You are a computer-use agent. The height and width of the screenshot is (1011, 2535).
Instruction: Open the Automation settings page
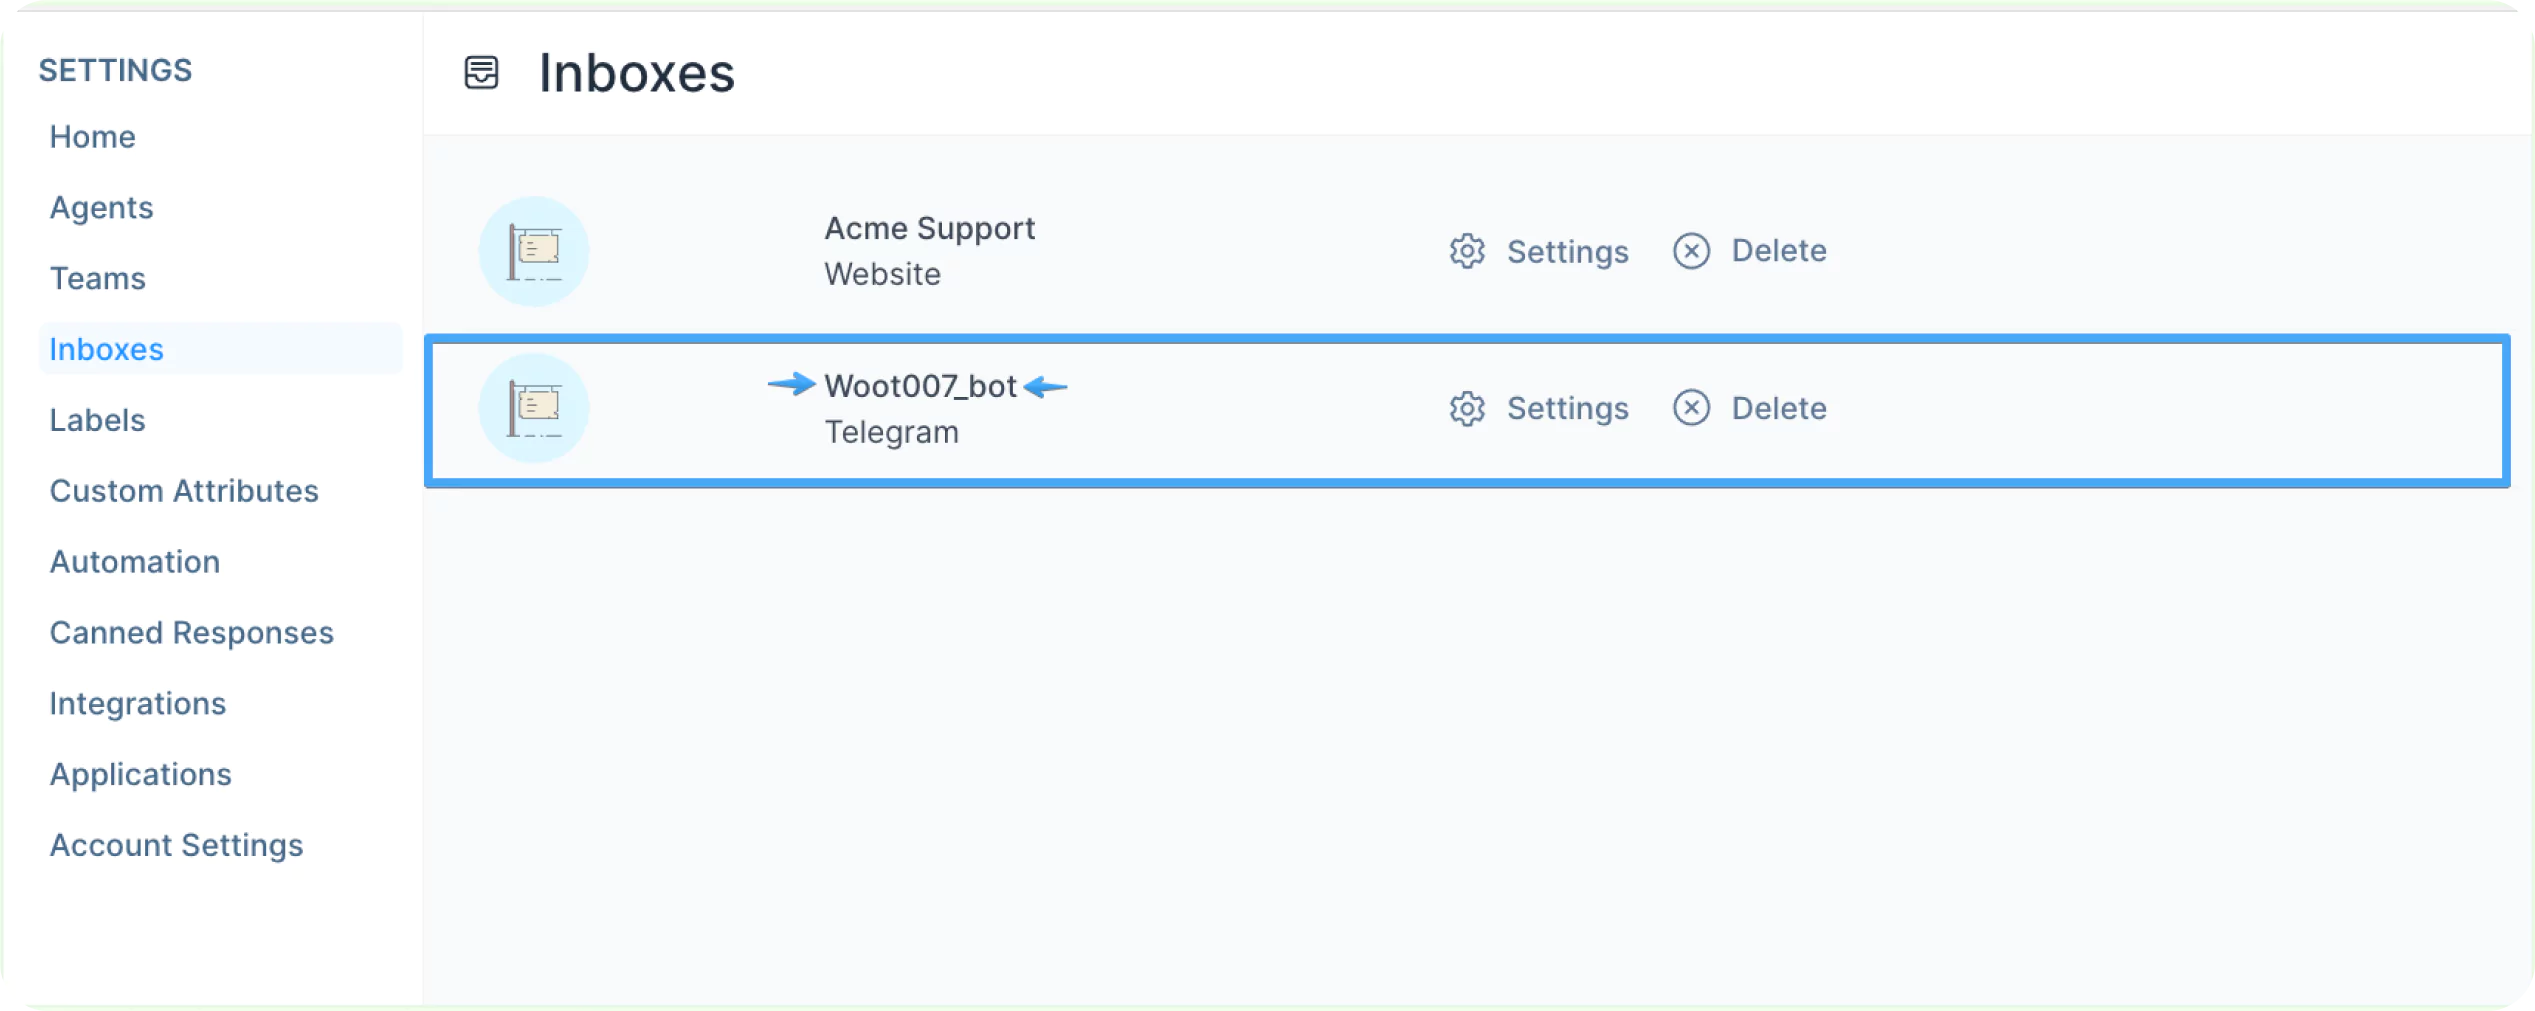tap(135, 562)
